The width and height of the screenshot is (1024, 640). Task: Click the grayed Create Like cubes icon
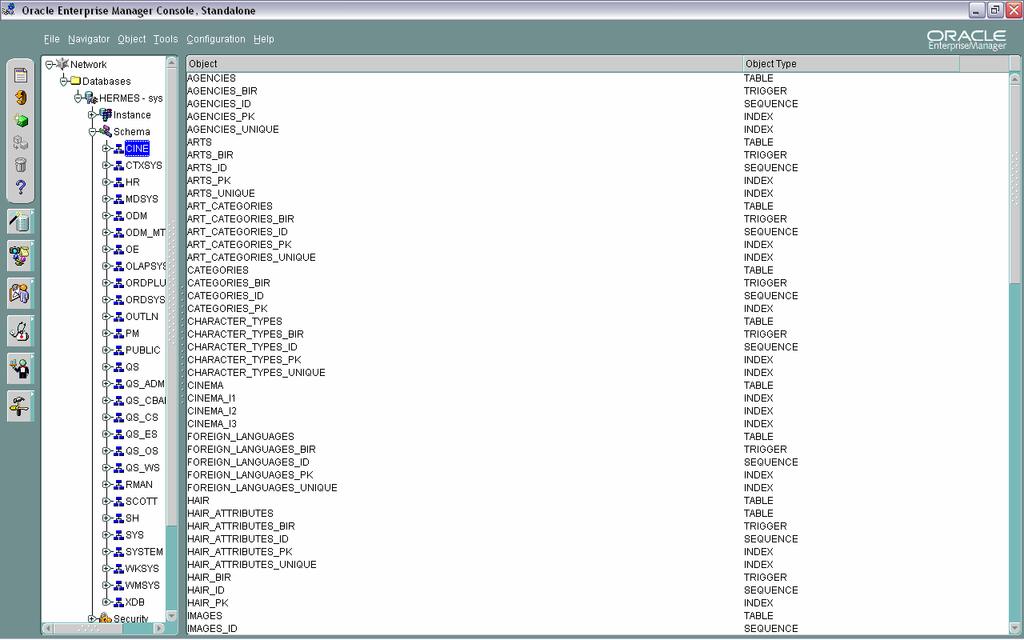point(21,142)
